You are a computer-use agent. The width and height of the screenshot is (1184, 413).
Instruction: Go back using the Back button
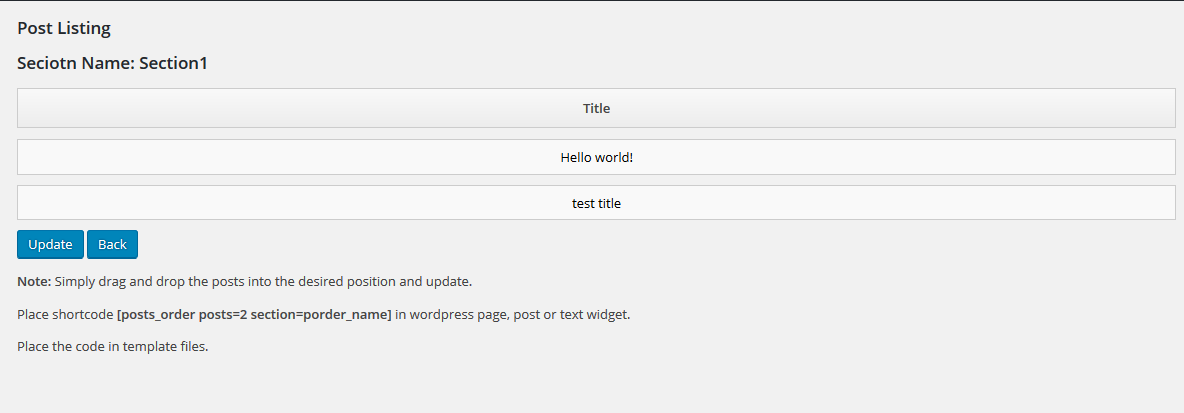(x=112, y=245)
